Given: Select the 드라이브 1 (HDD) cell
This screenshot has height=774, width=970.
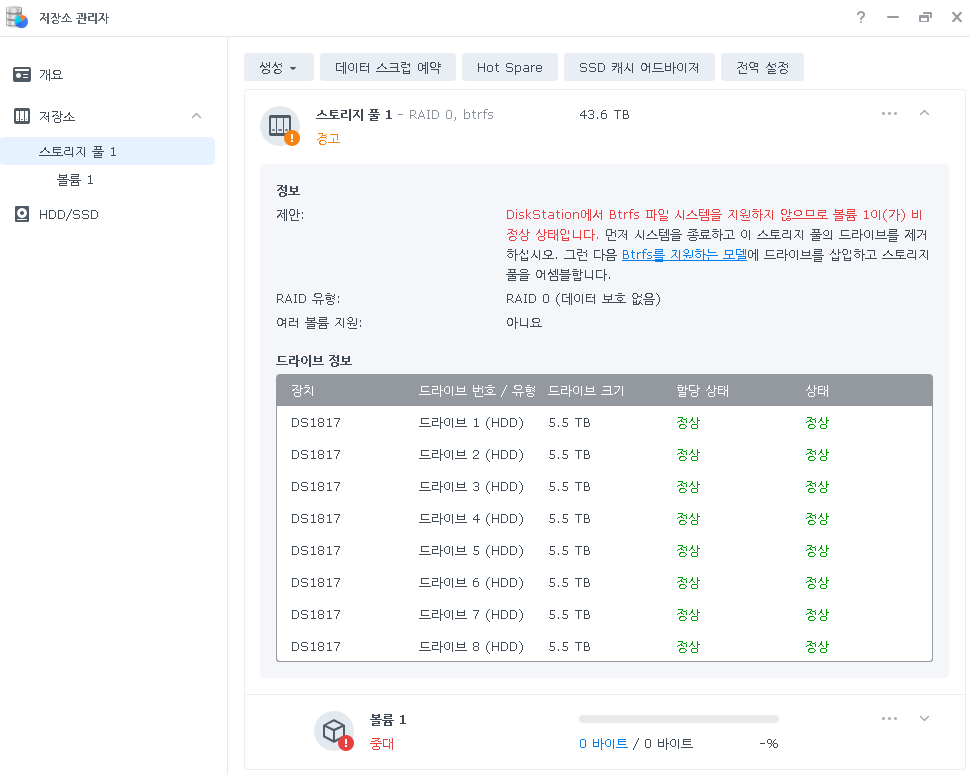Looking at the screenshot, I should (471, 423).
